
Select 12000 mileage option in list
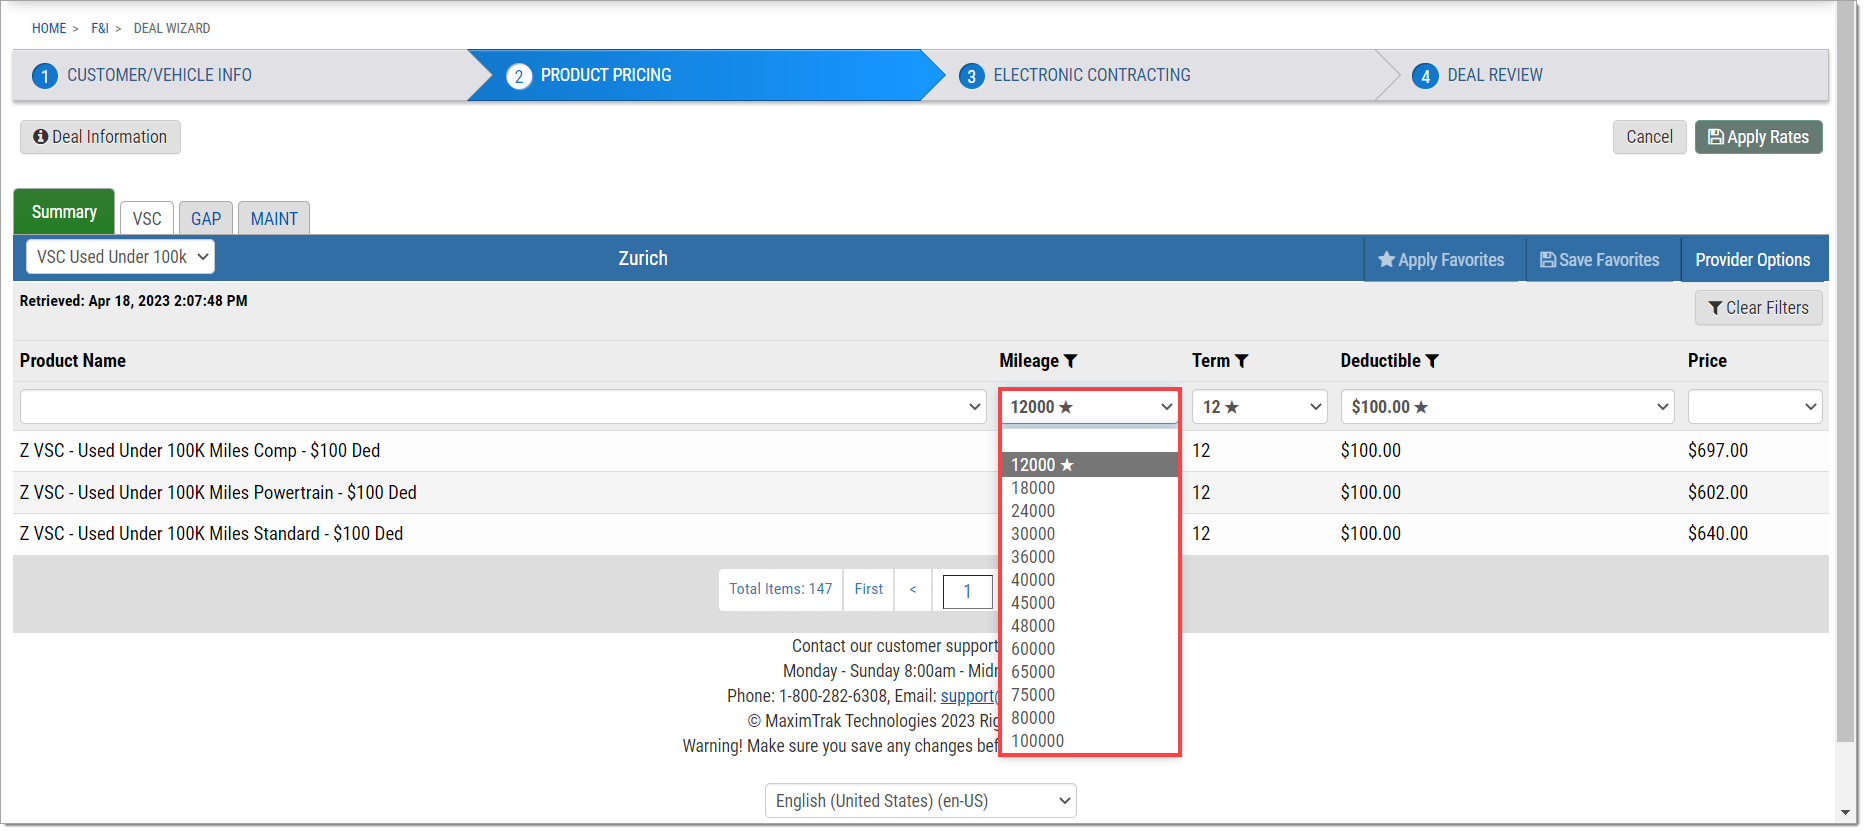point(1090,465)
